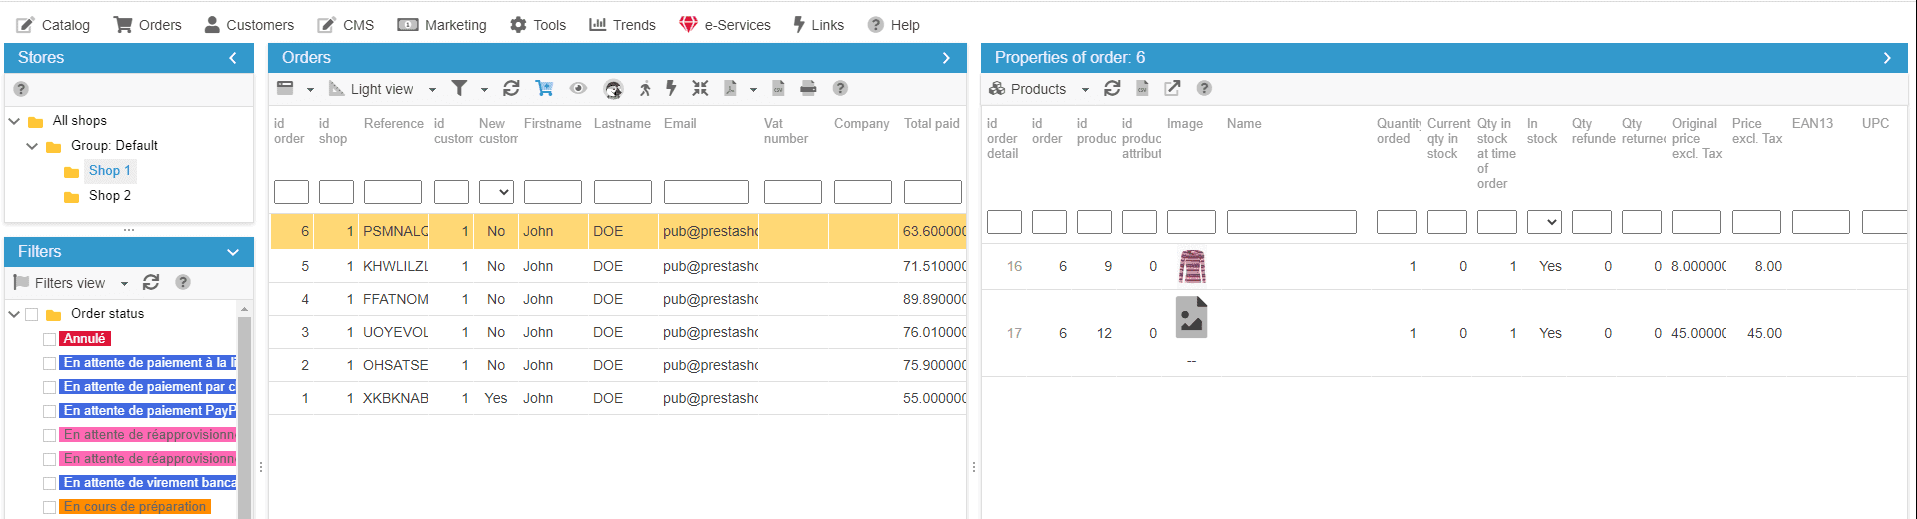Image resolution: width=1917 pixels, height=519 pixels.
Task: Click the print icon in Orders toolbar
Action: (x=808, y=89)
